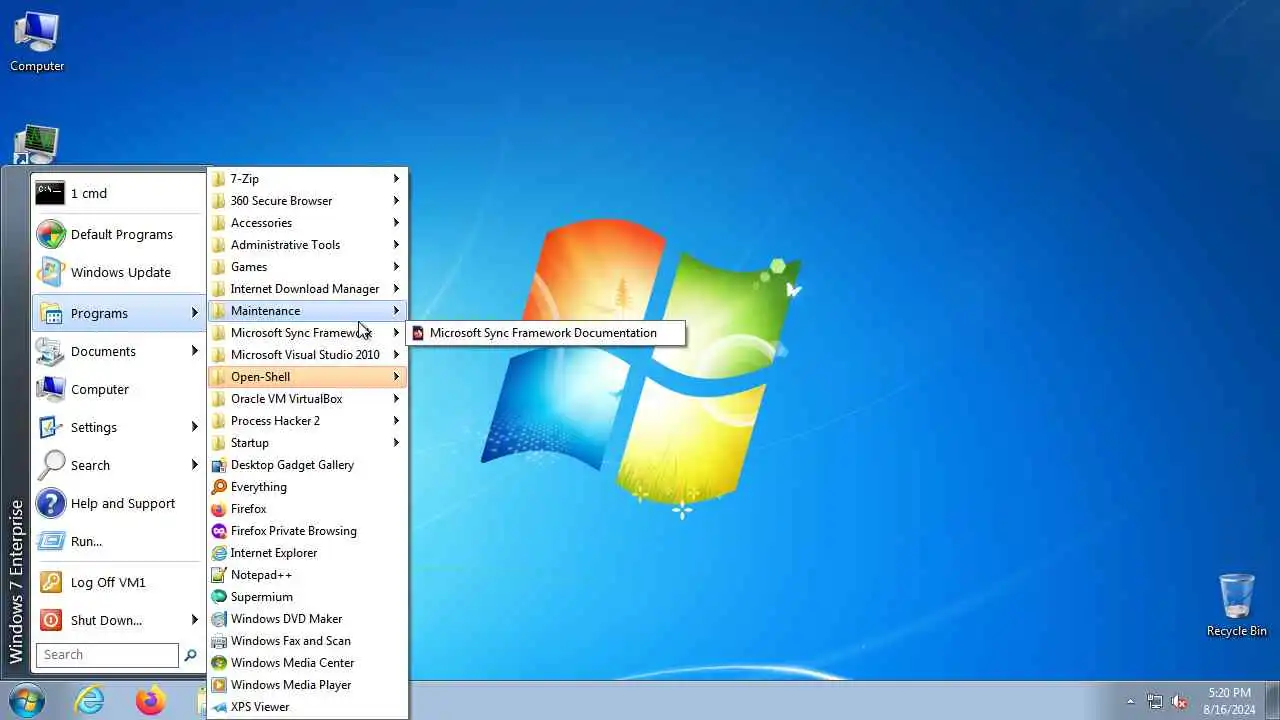Click the Firefox icon in Programs menu
Viewport: 1280px width, 720px height.
[219, 509]
